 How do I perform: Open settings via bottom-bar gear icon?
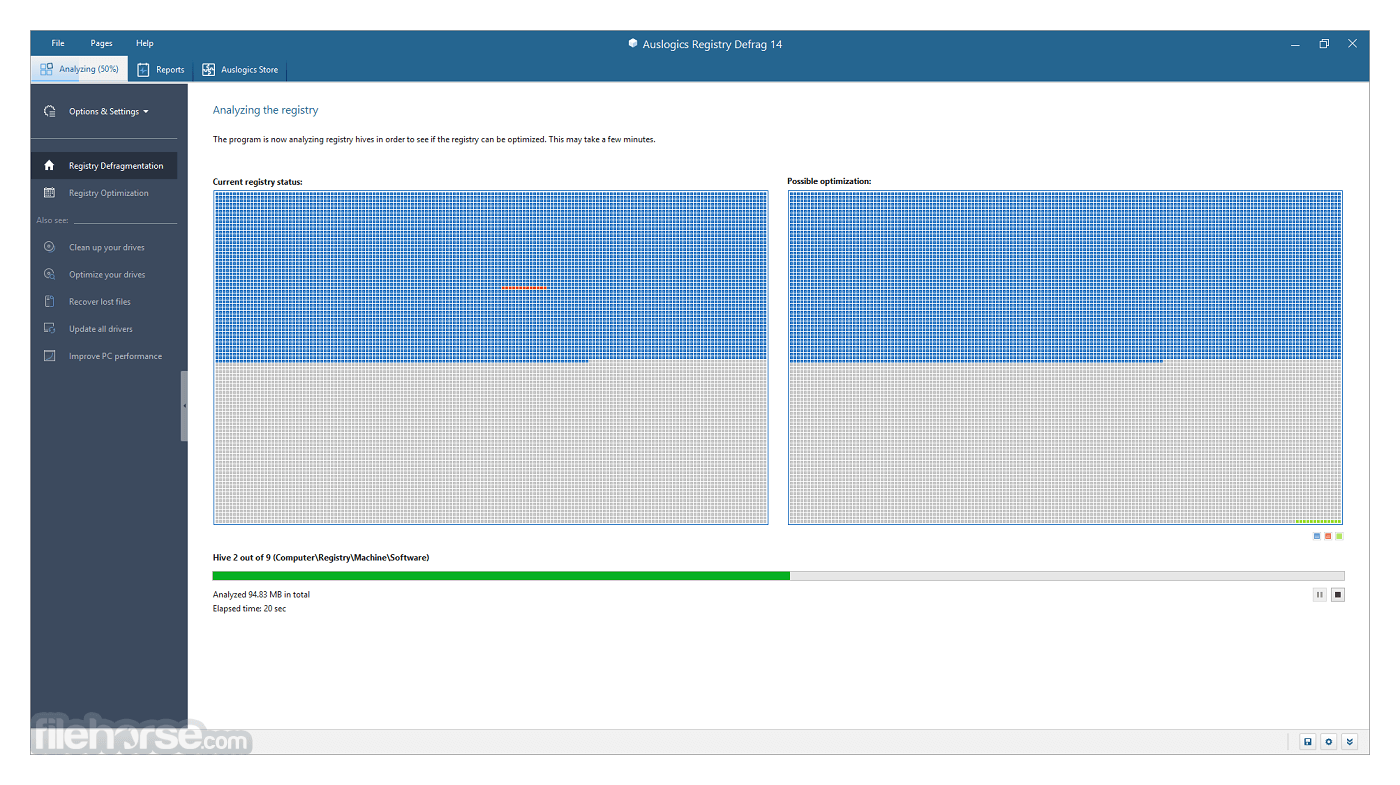pyautogui.click(x=1328, y=741)
